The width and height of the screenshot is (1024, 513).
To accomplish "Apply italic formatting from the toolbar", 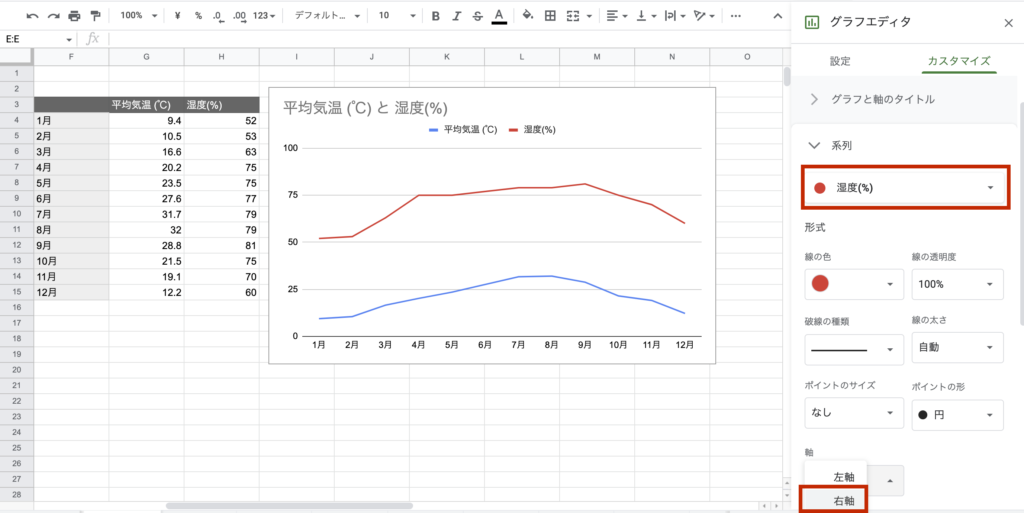I will [455, 16].
